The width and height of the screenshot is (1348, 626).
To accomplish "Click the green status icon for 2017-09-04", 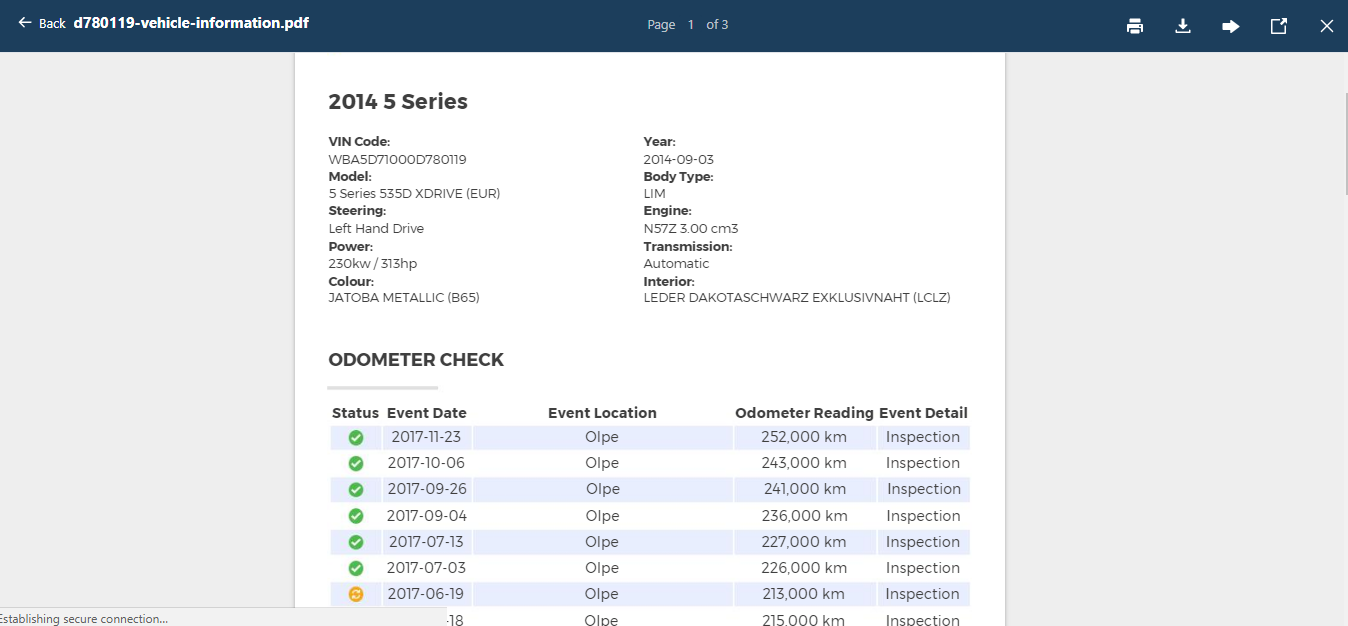I will tap(356, 516).
